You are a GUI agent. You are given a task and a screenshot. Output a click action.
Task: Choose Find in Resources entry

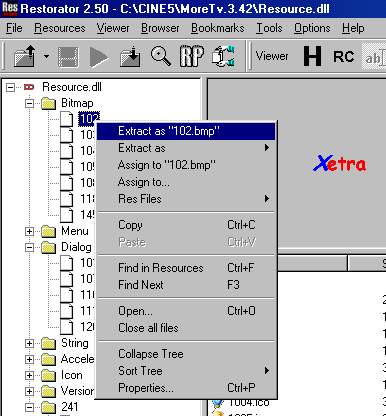click(186, 268)
